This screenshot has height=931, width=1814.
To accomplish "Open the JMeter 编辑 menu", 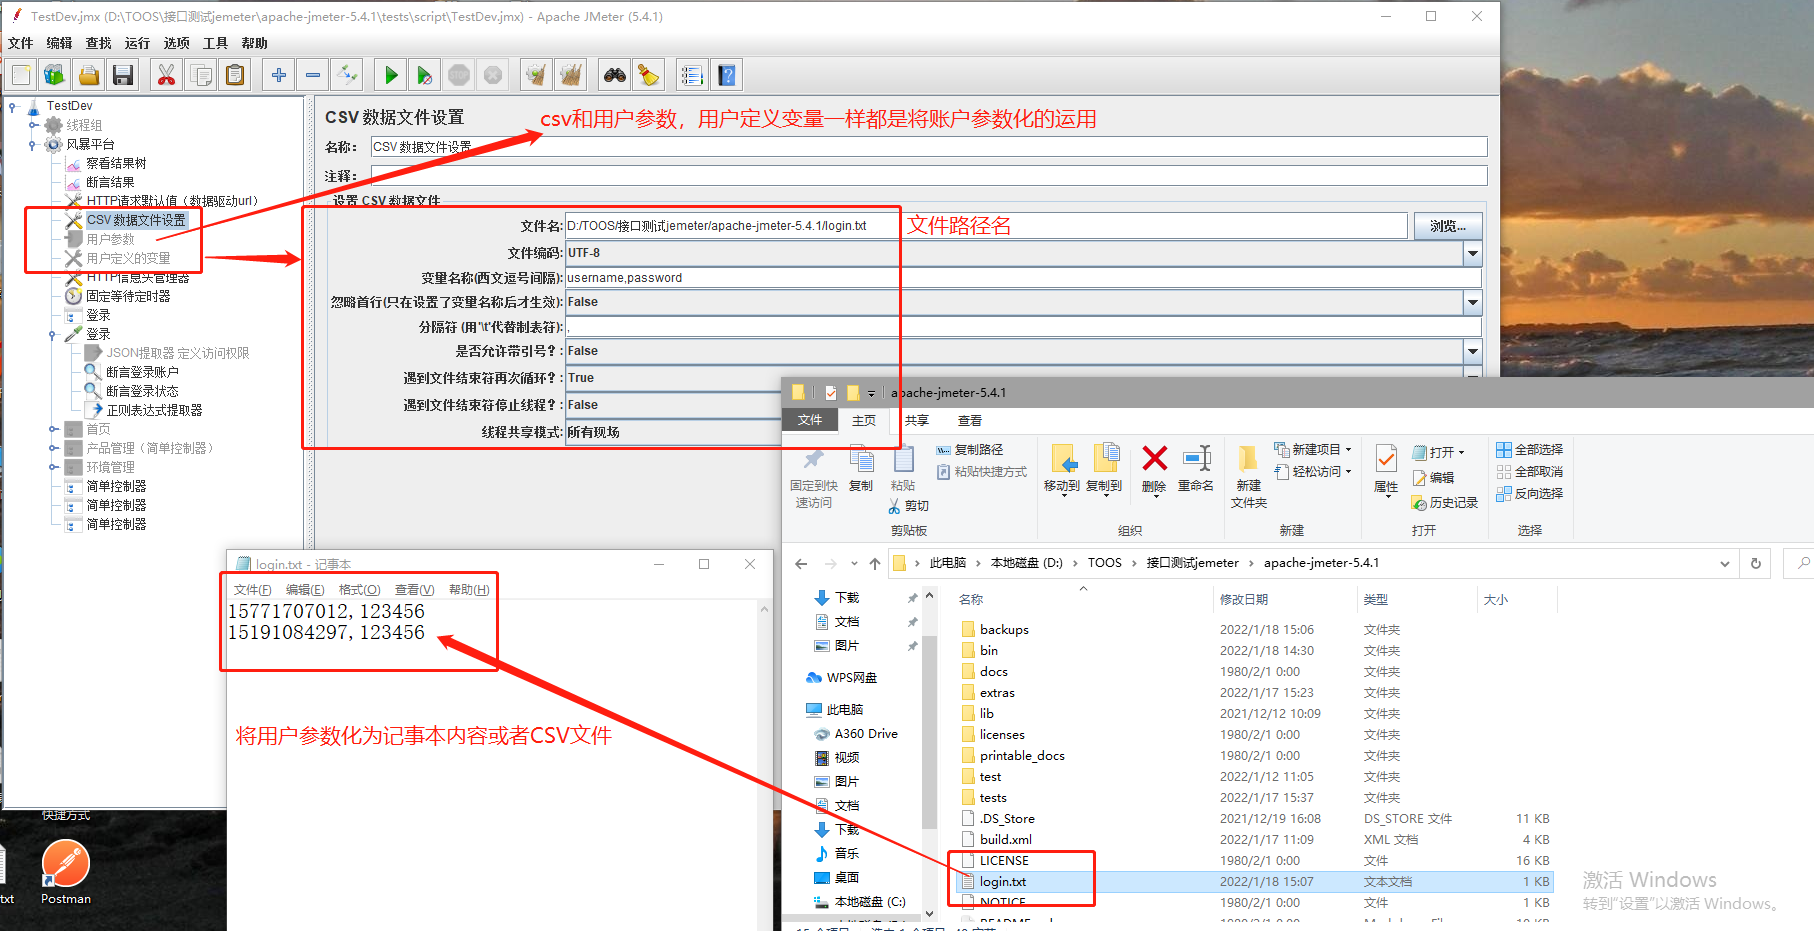I will pyautogui.click(x=59, y=43).
